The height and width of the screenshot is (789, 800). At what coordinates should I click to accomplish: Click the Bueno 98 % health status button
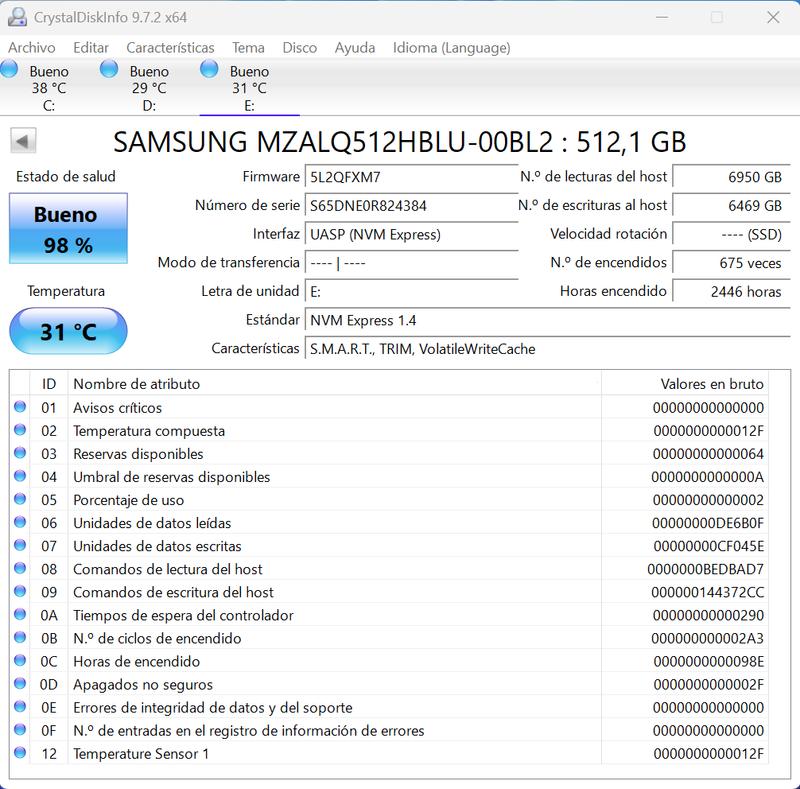pyautogui.click(x=68, y=228)
